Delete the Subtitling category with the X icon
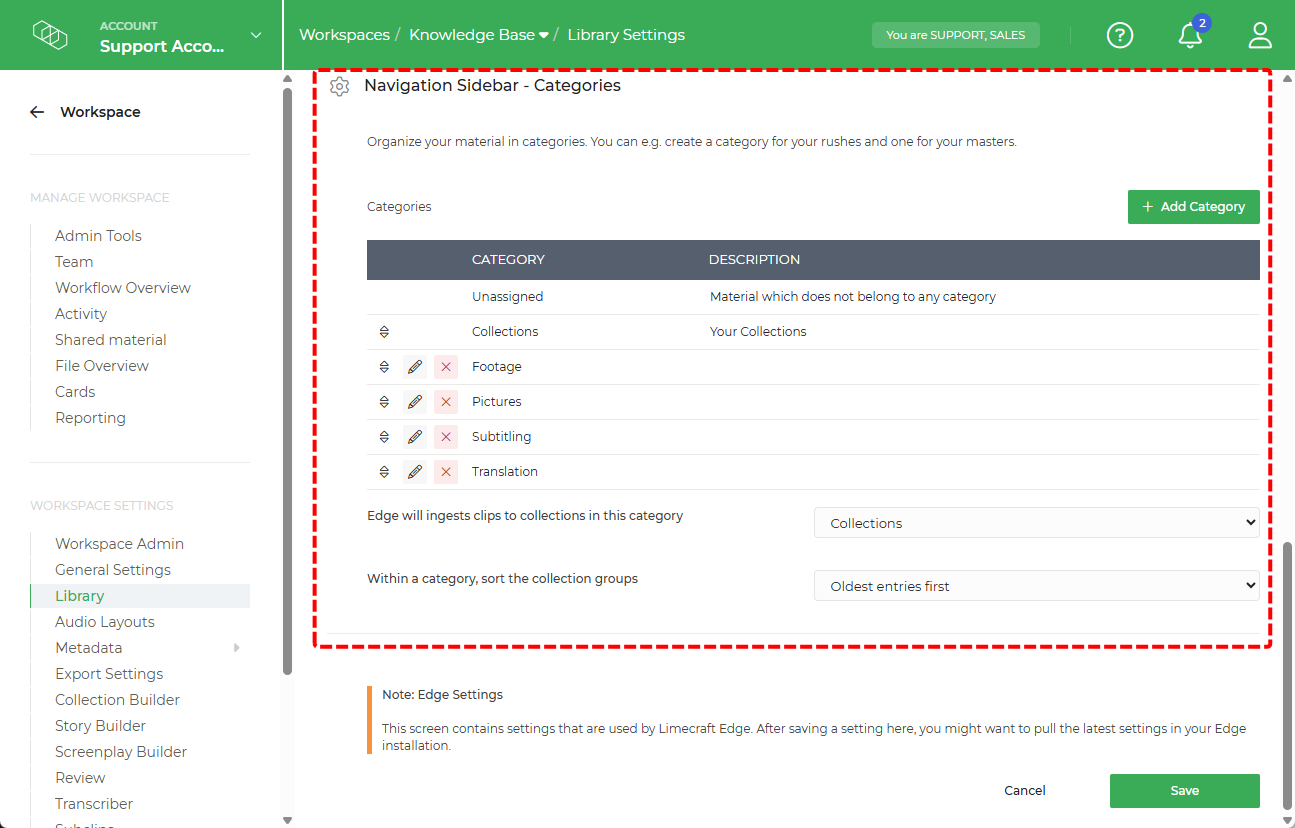This screenshot has width=1295, height=828. 445,436
